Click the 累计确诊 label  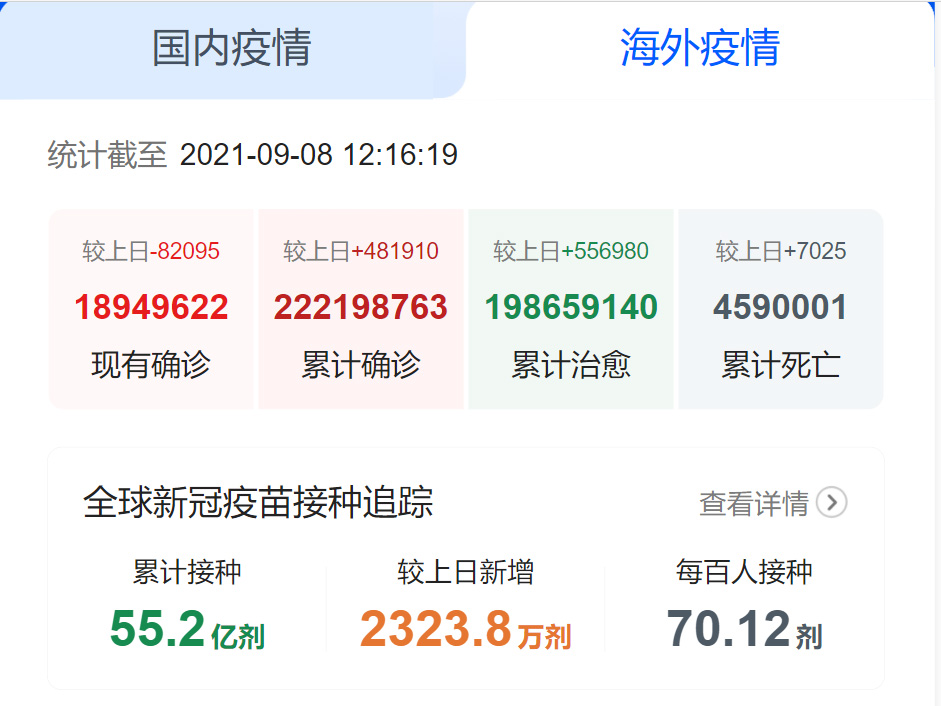pyautogui.click(x=361, y=365)
